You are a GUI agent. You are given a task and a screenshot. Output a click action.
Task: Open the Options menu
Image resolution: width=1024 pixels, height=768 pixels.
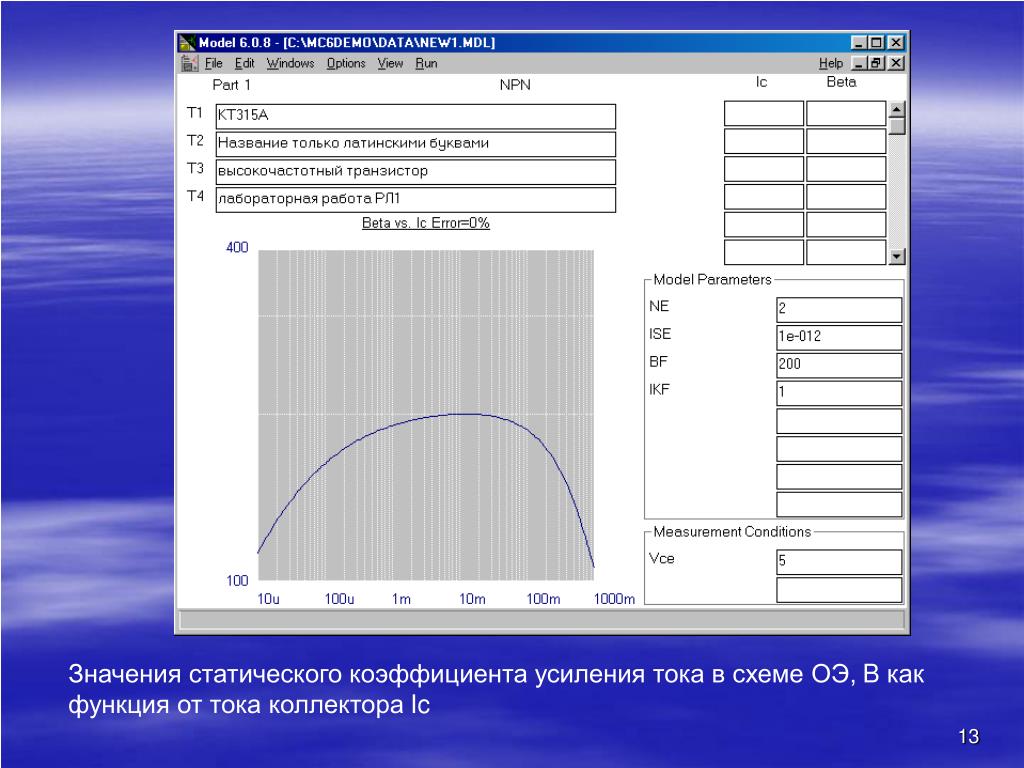pos(346,63)
